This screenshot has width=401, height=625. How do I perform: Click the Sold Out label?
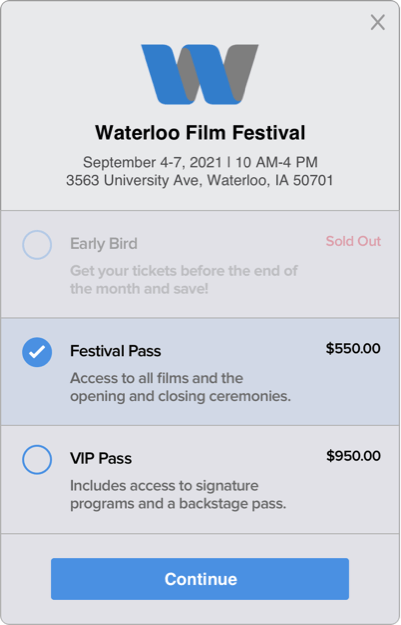coord(353,241)
